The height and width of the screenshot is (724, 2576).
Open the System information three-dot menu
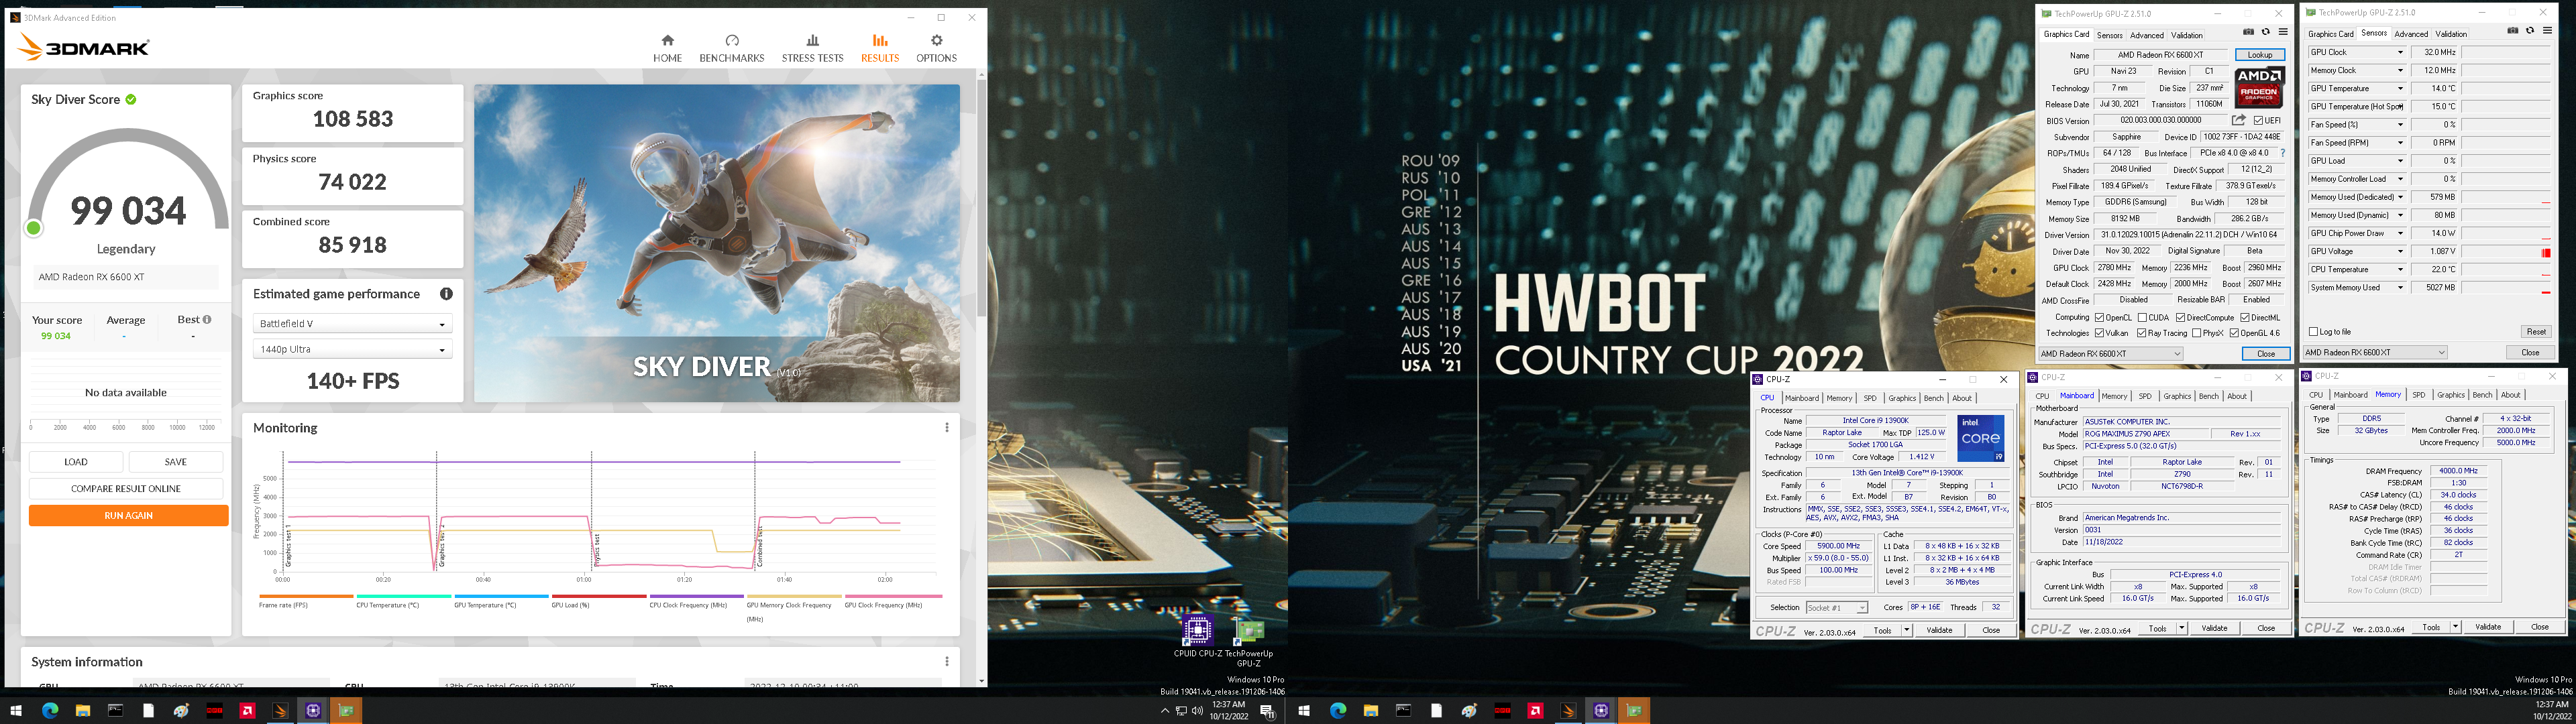click(947, 661)
